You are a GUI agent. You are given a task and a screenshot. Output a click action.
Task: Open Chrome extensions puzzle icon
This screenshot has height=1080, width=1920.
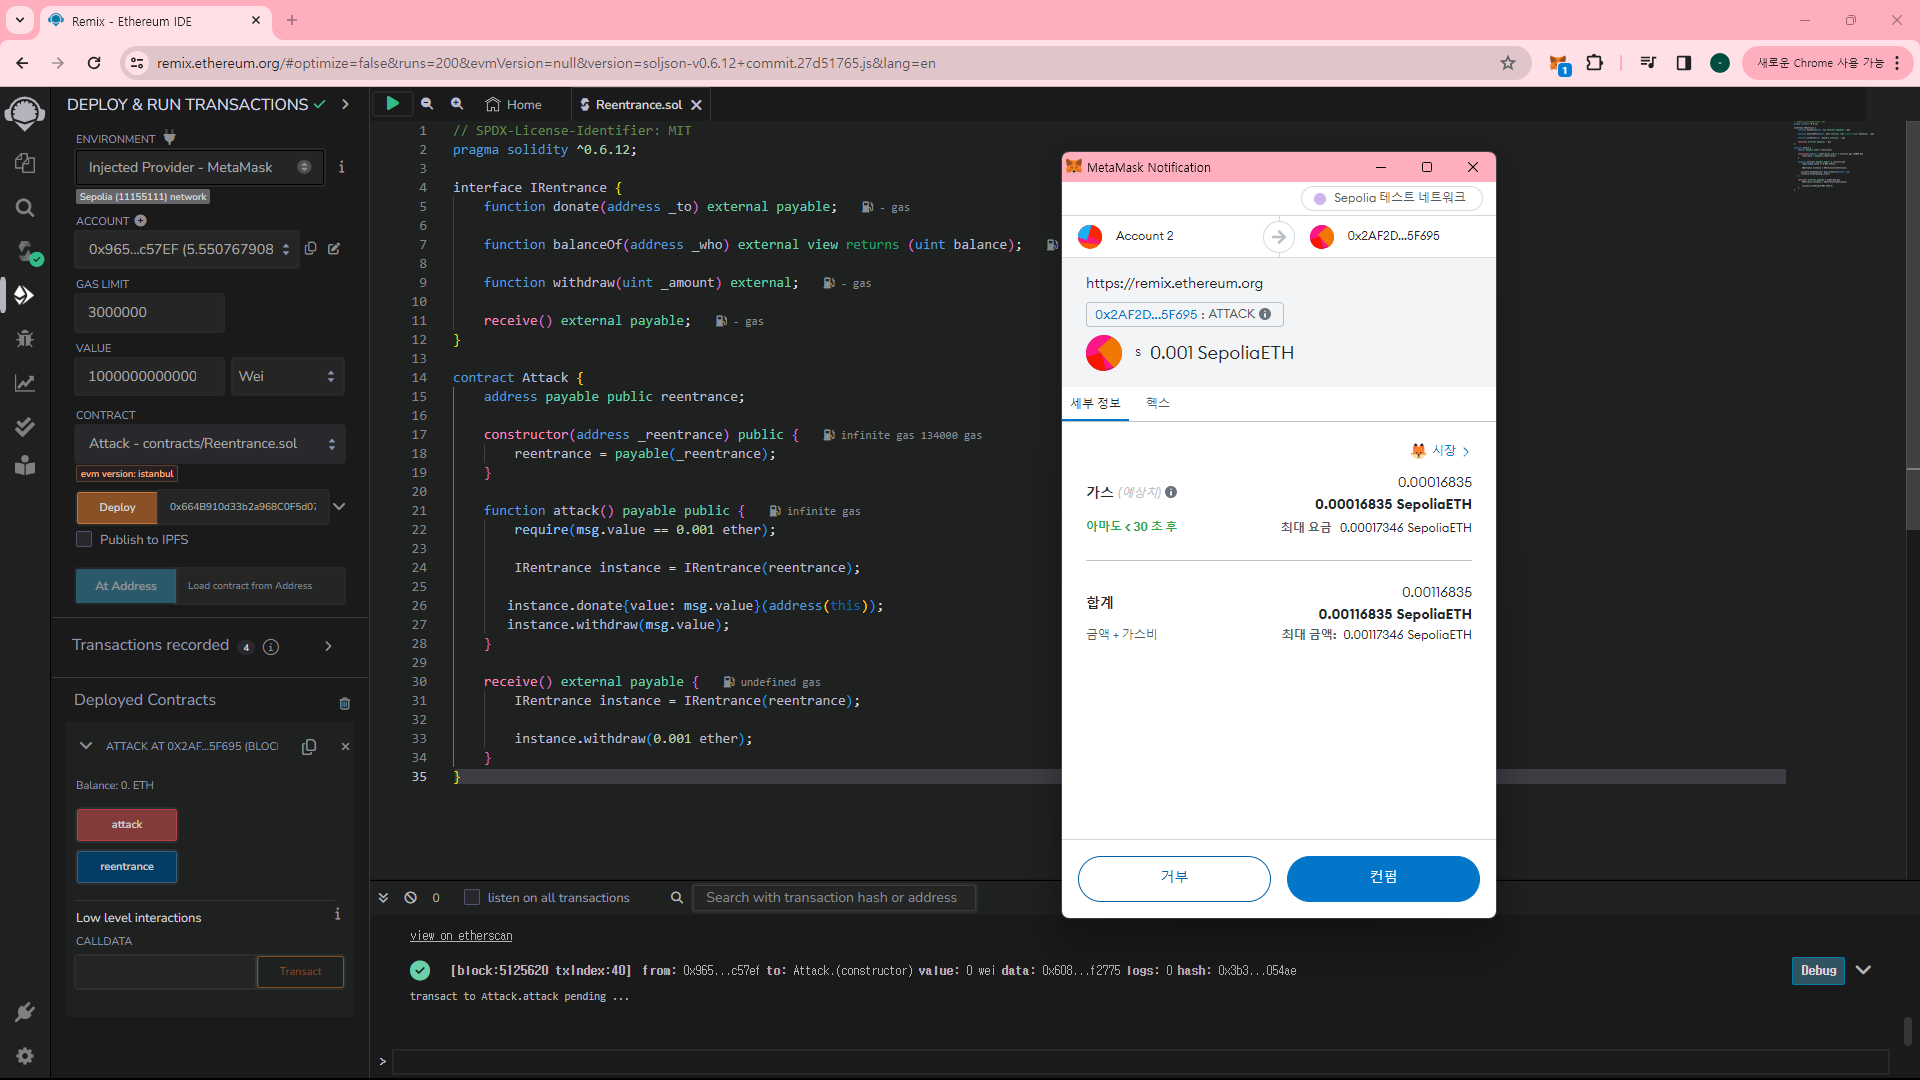tap(1595, 63)
